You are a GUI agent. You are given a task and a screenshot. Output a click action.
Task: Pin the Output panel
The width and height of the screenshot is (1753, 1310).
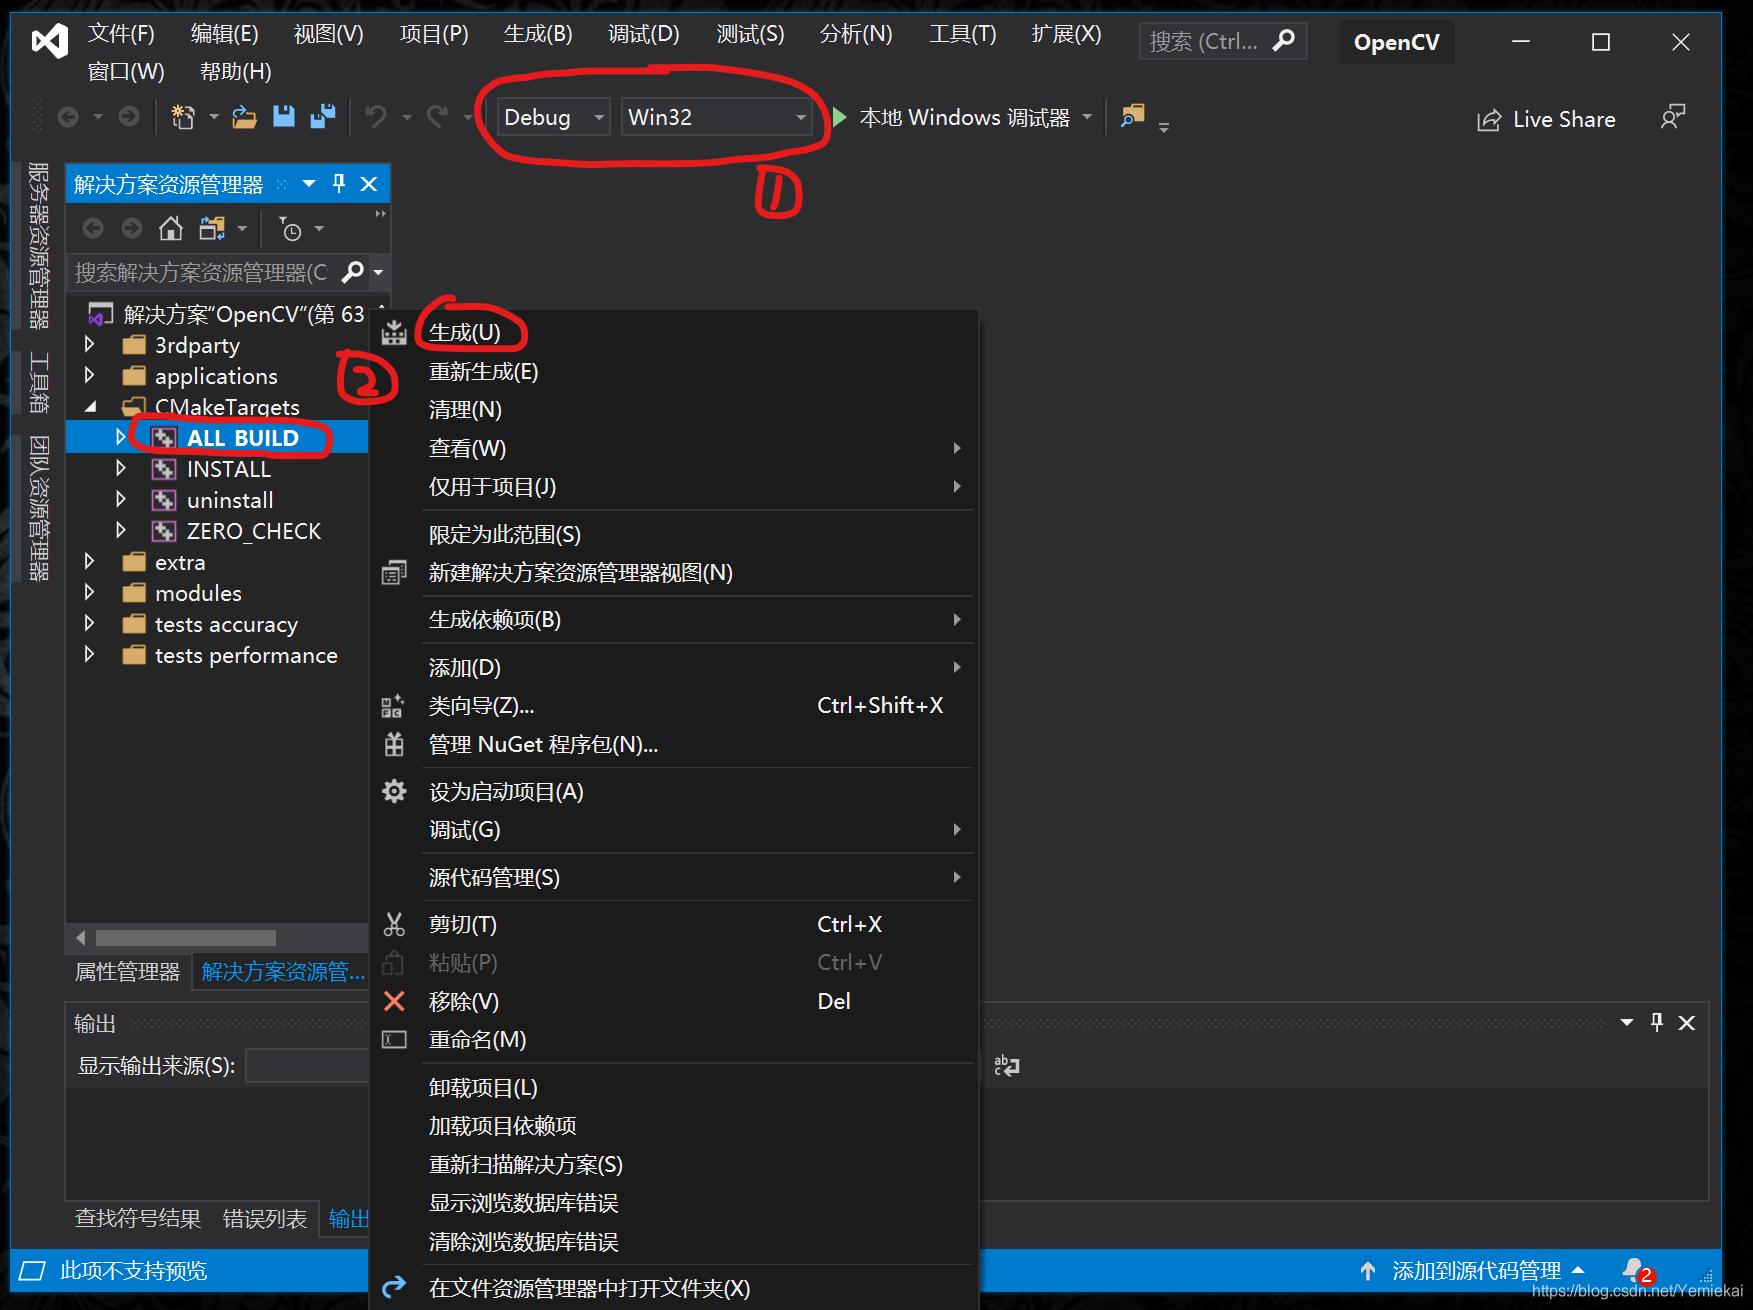point(1657,1022)
